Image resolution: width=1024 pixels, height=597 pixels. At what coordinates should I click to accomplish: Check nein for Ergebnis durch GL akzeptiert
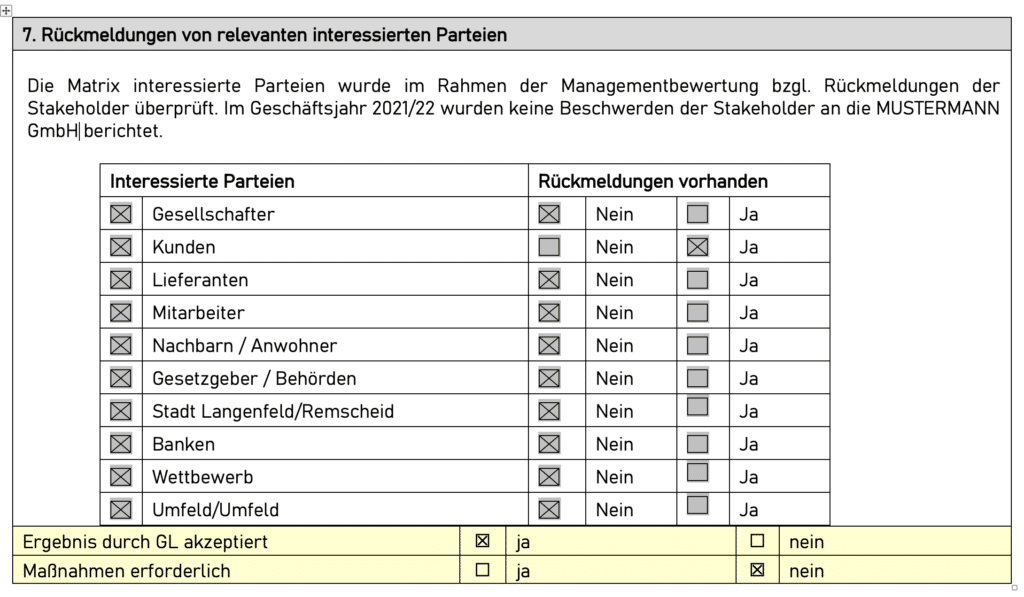757,541
